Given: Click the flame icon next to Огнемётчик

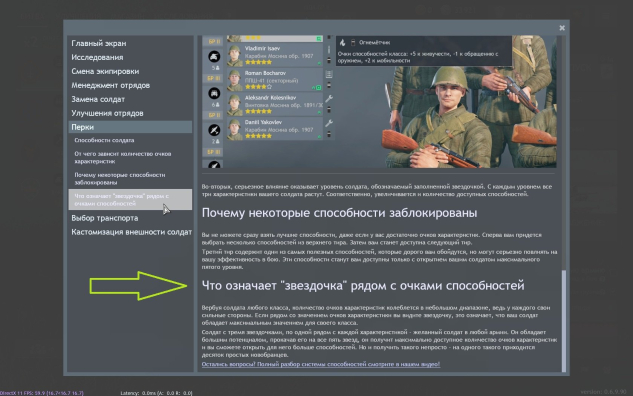Looking at the screenshot, I should [342, 42].
